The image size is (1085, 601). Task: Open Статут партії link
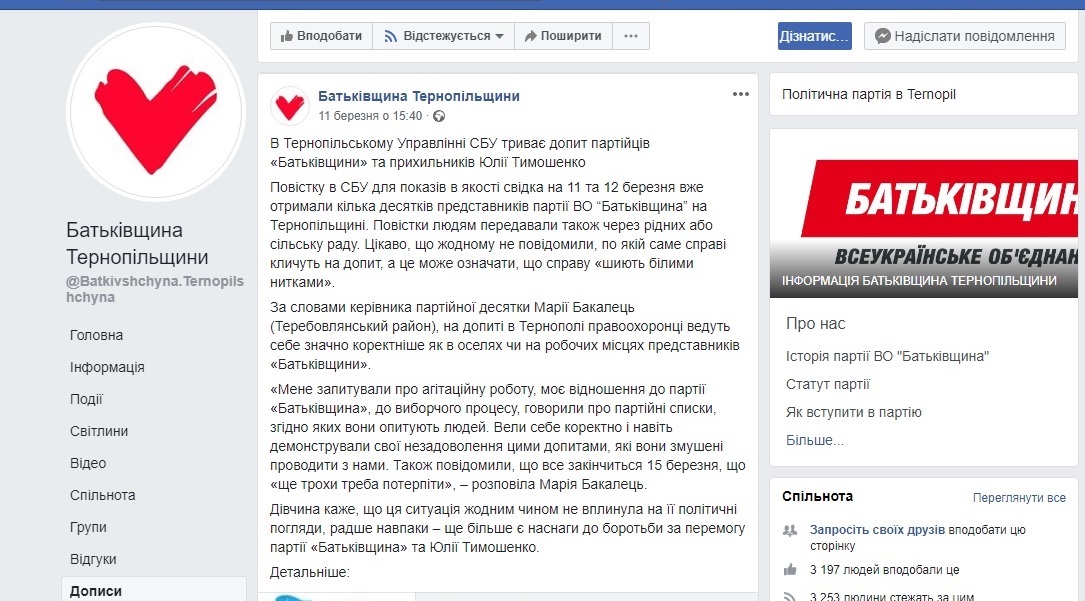pos(828,385)
